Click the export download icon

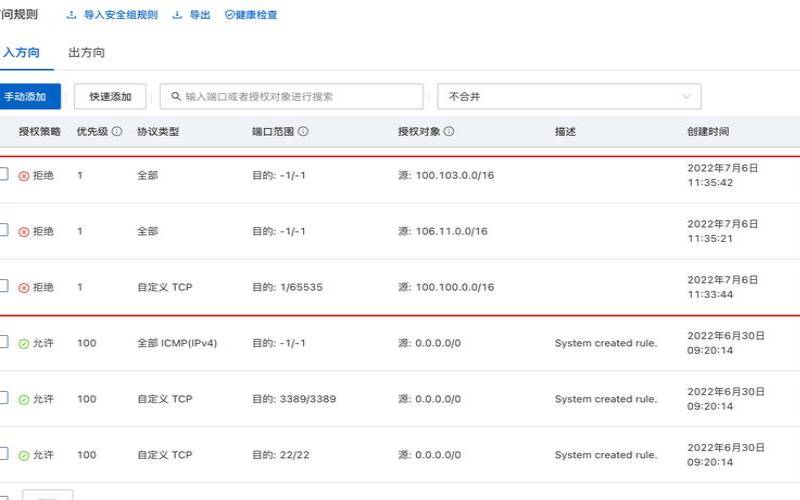pos(177,15)
